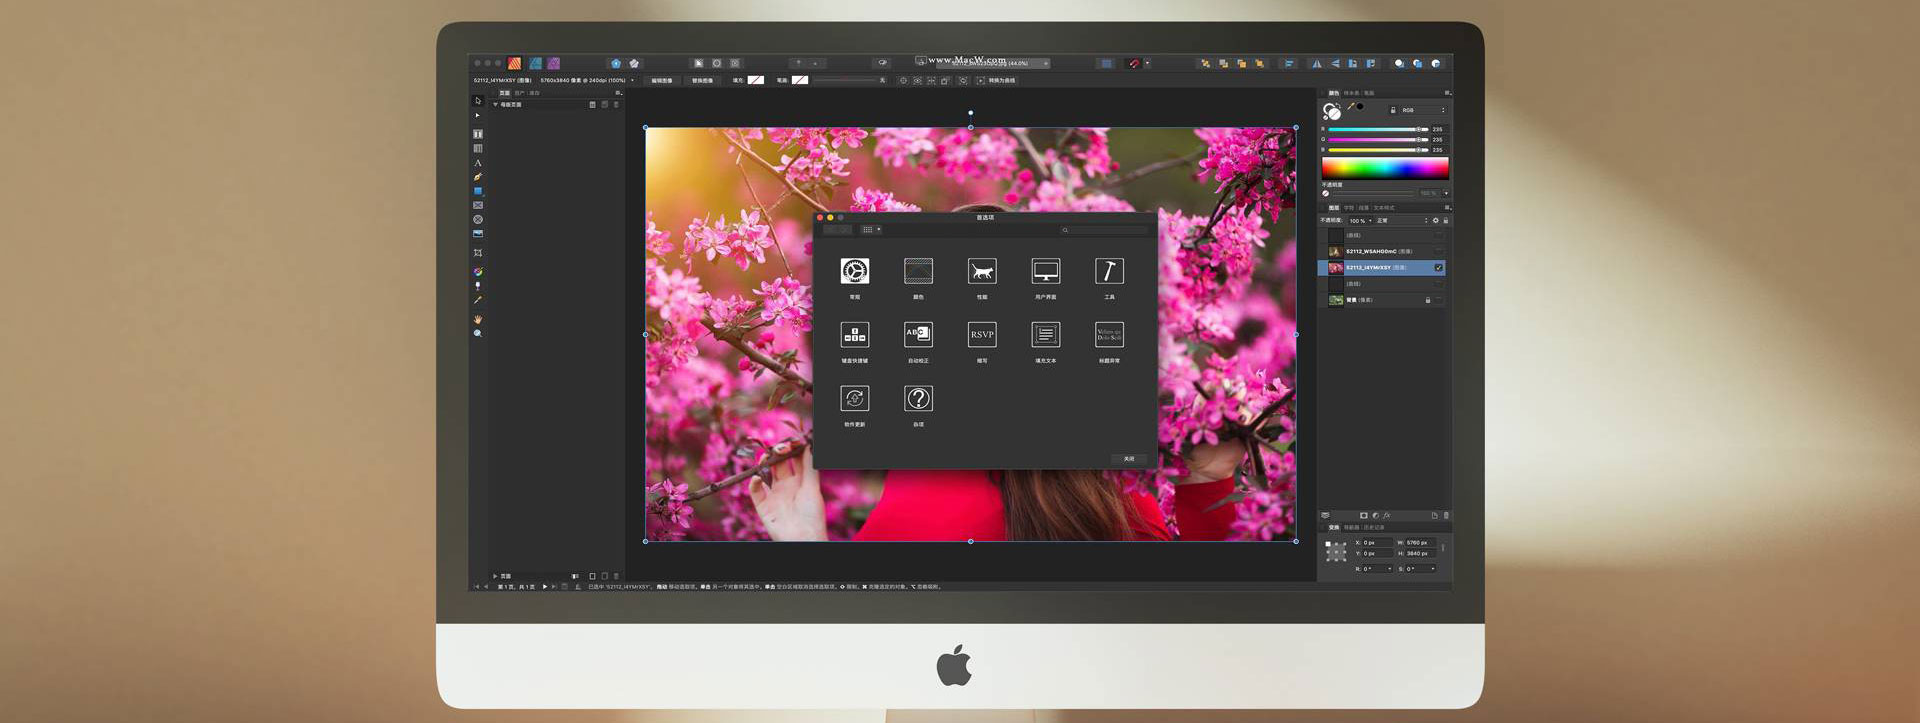The image size is (1920, 723).
Task: Toggle visibility checkbox of S2112_WSAHG0mC layer
Action: click(x=1439, y=251)
